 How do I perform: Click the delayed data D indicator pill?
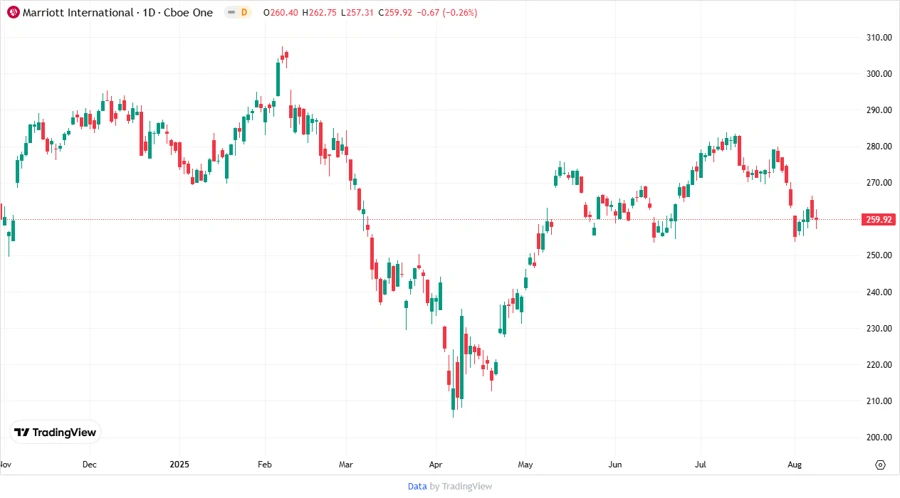[x=238, y=13]
